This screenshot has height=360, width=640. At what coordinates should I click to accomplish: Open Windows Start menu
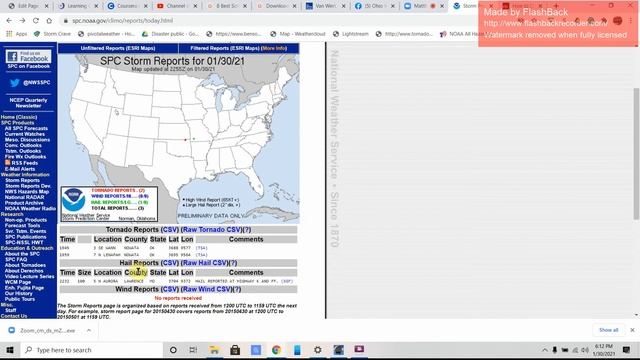[10, 350]
